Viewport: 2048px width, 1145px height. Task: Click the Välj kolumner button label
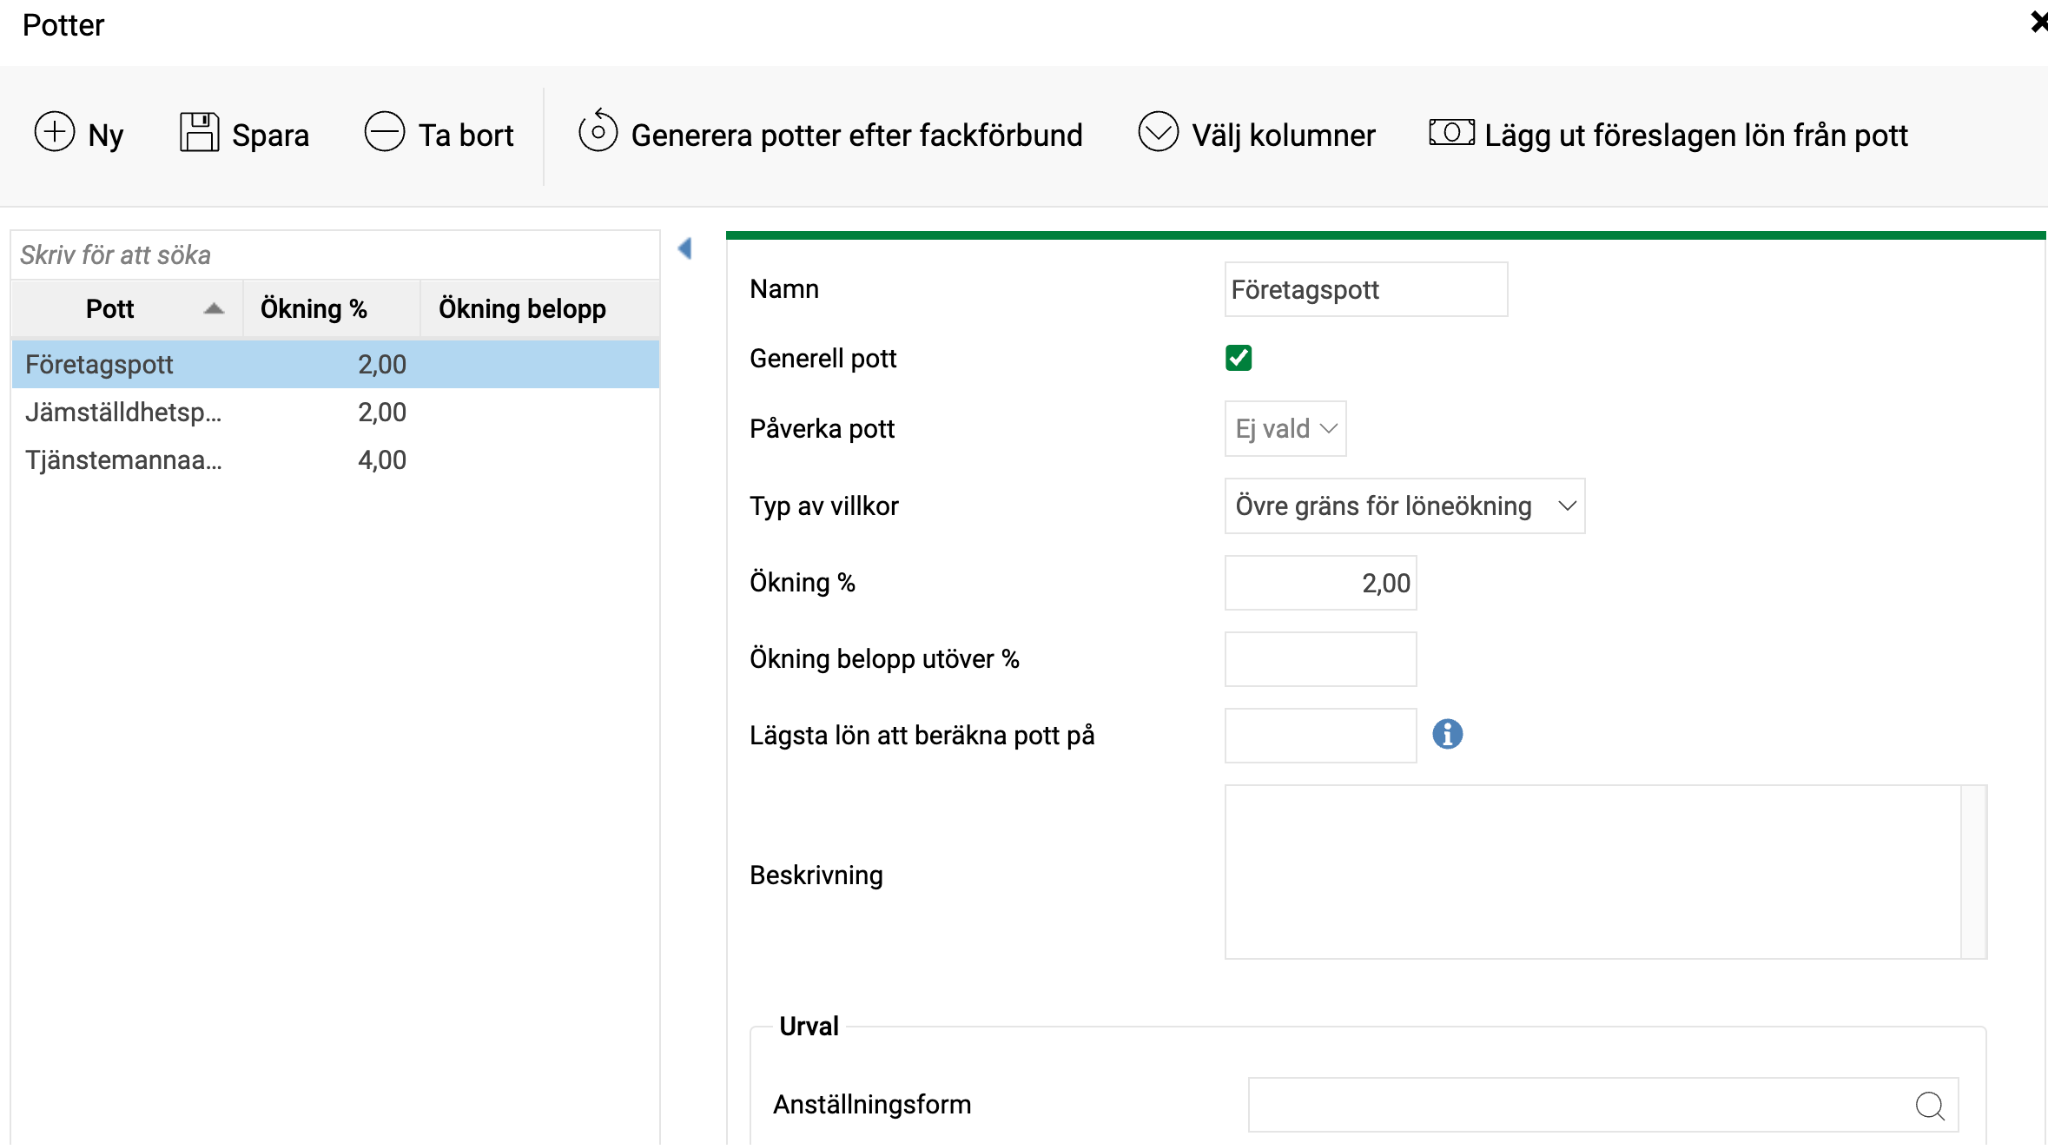click(x=1283, y=135)
